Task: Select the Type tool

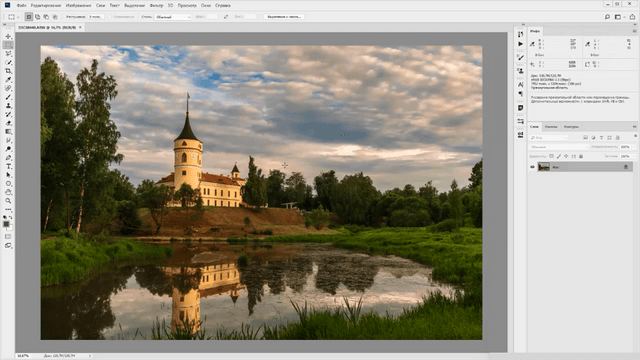Action: [x=8, y=167]
